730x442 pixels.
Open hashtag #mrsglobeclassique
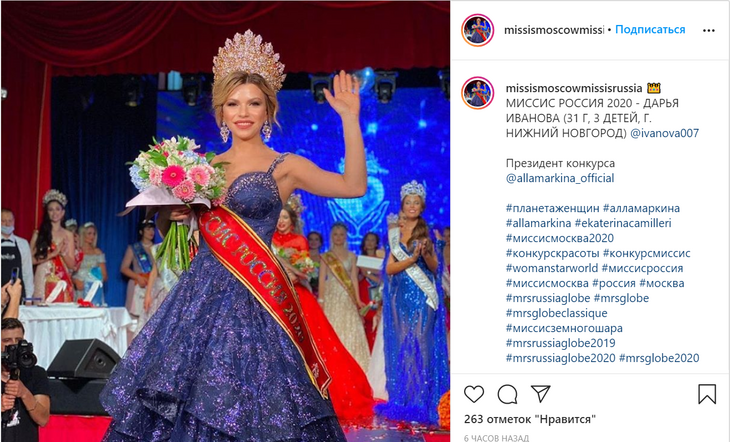[x=556, y=313]
